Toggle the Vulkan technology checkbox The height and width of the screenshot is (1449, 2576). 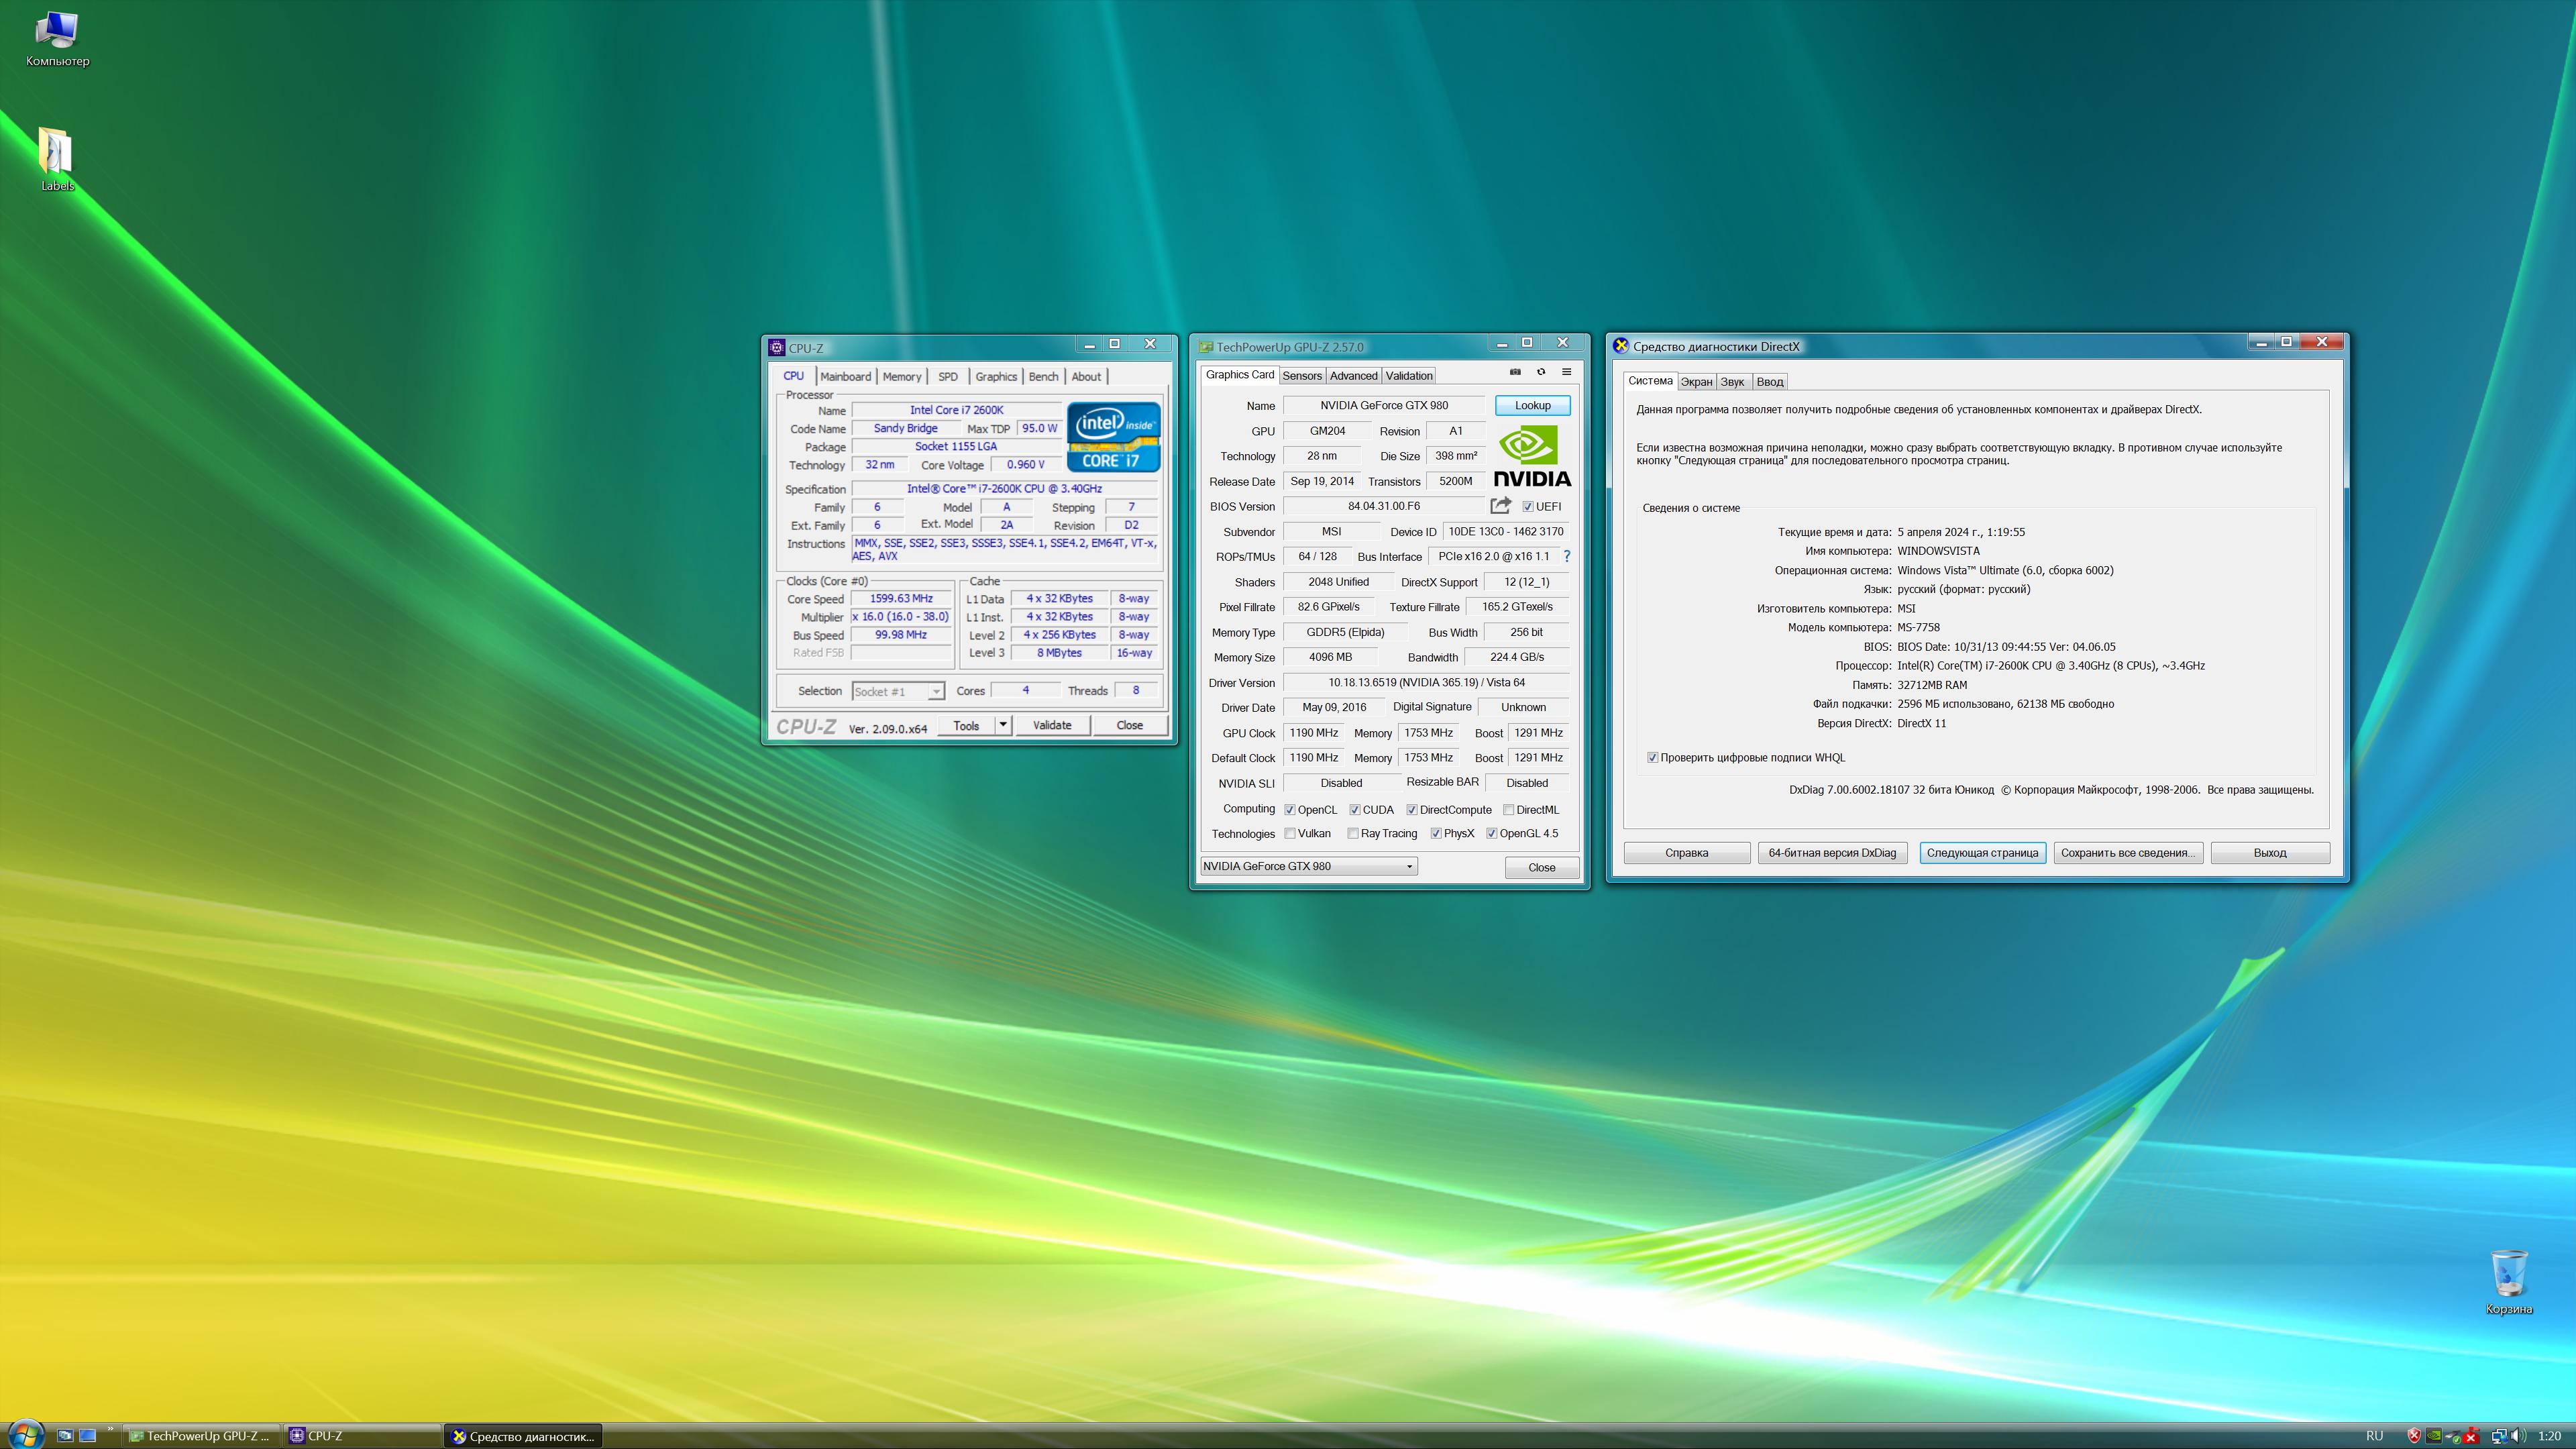coord(1290,833)
